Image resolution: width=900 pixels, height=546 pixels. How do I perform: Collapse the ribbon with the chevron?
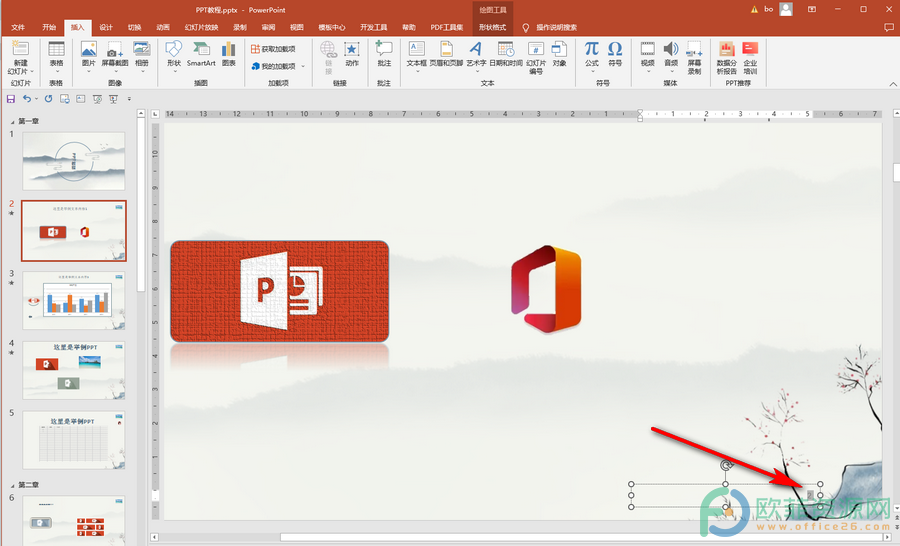(893, 84)
